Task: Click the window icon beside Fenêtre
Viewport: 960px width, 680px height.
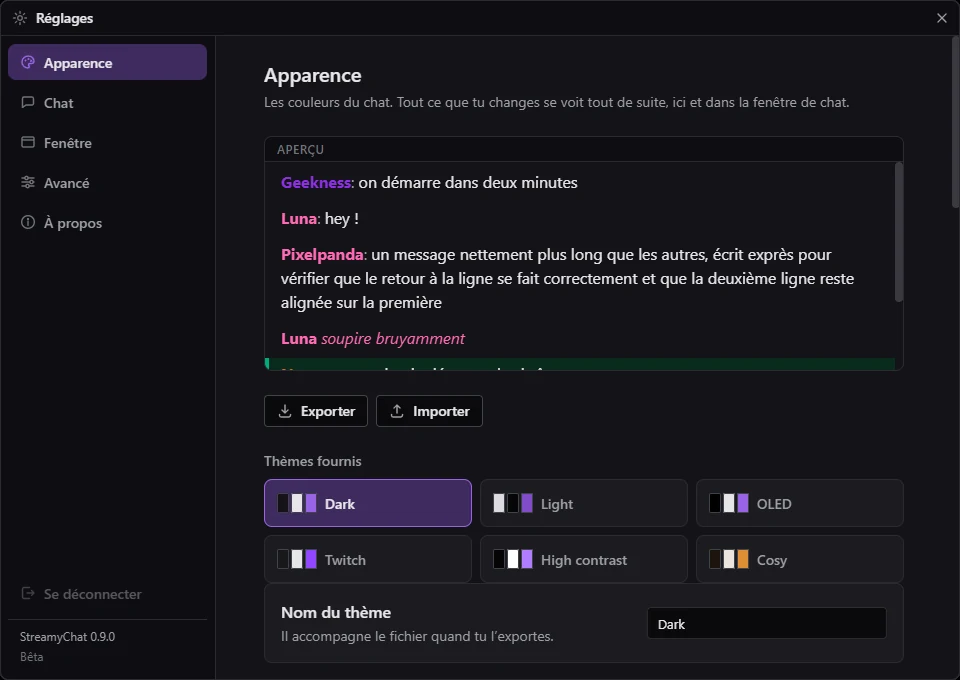Action: pos(28,142)
